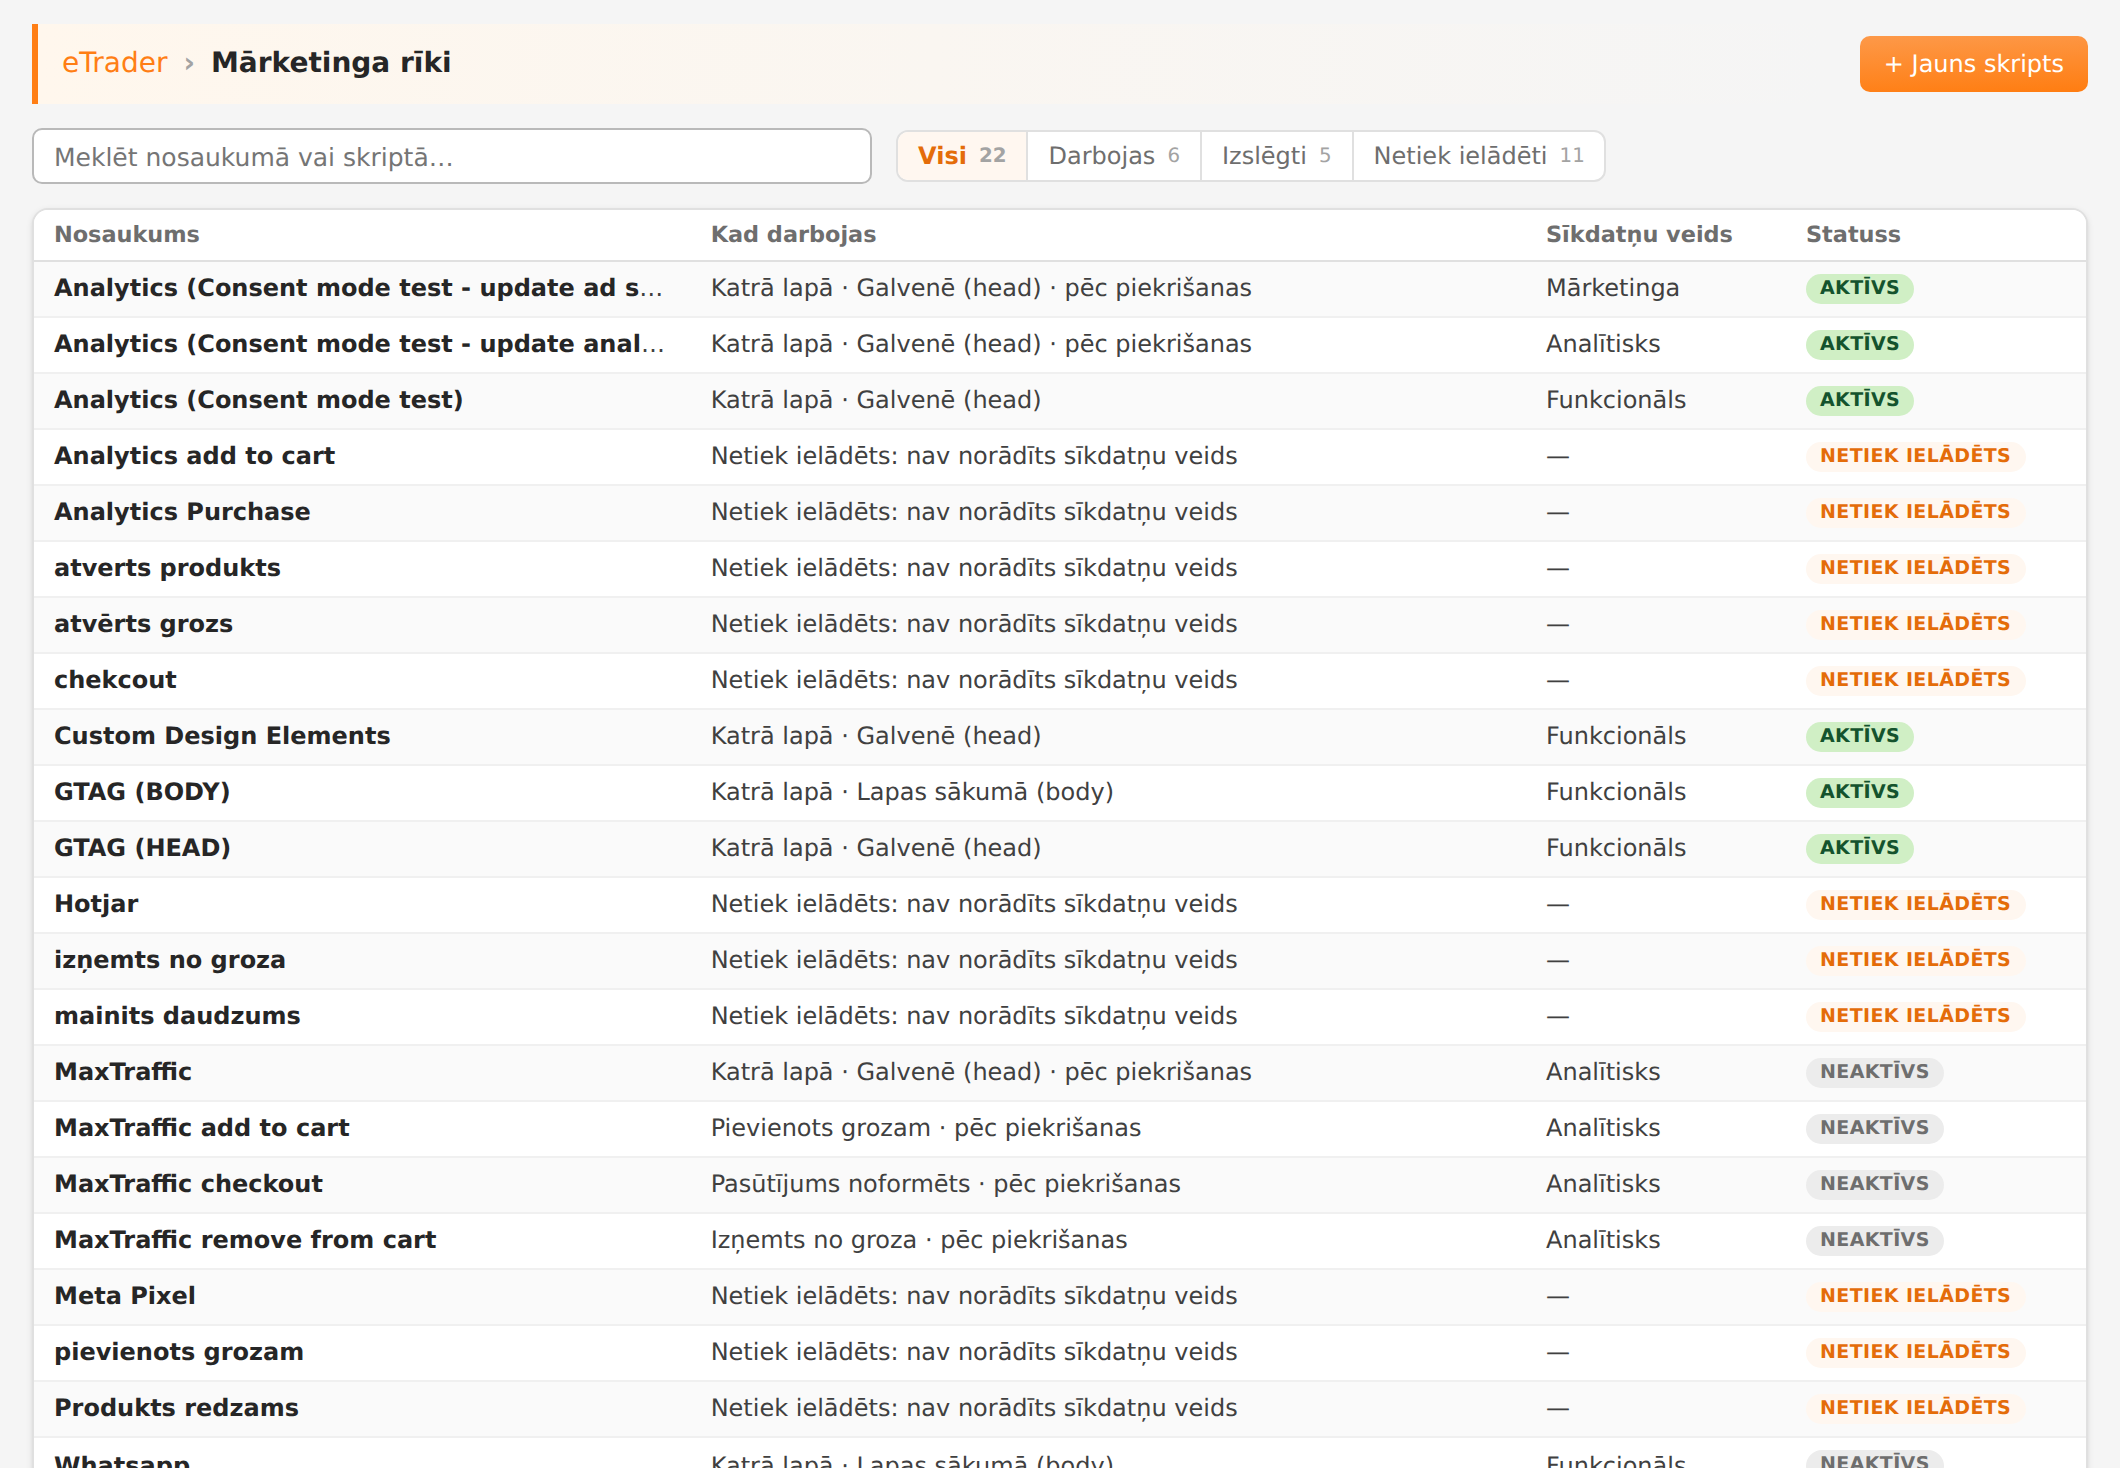
Task: Open the eTrader breadcrumb link
Action: tap(114, 62)
